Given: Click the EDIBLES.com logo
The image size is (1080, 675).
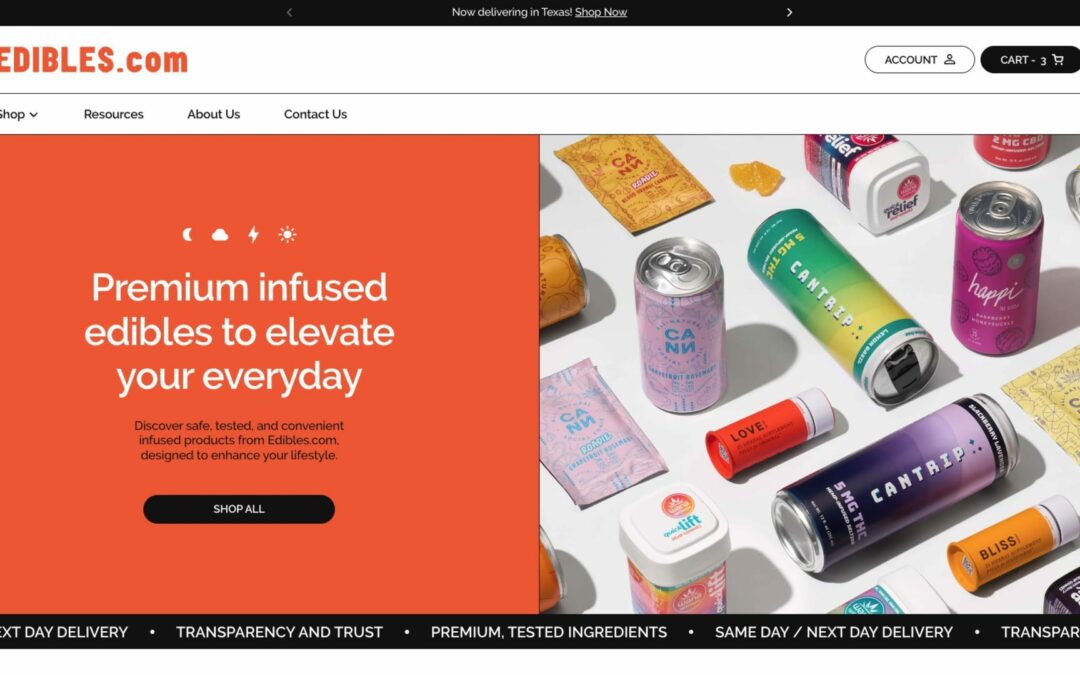Looking at the screenshot, I should (94, 60).
